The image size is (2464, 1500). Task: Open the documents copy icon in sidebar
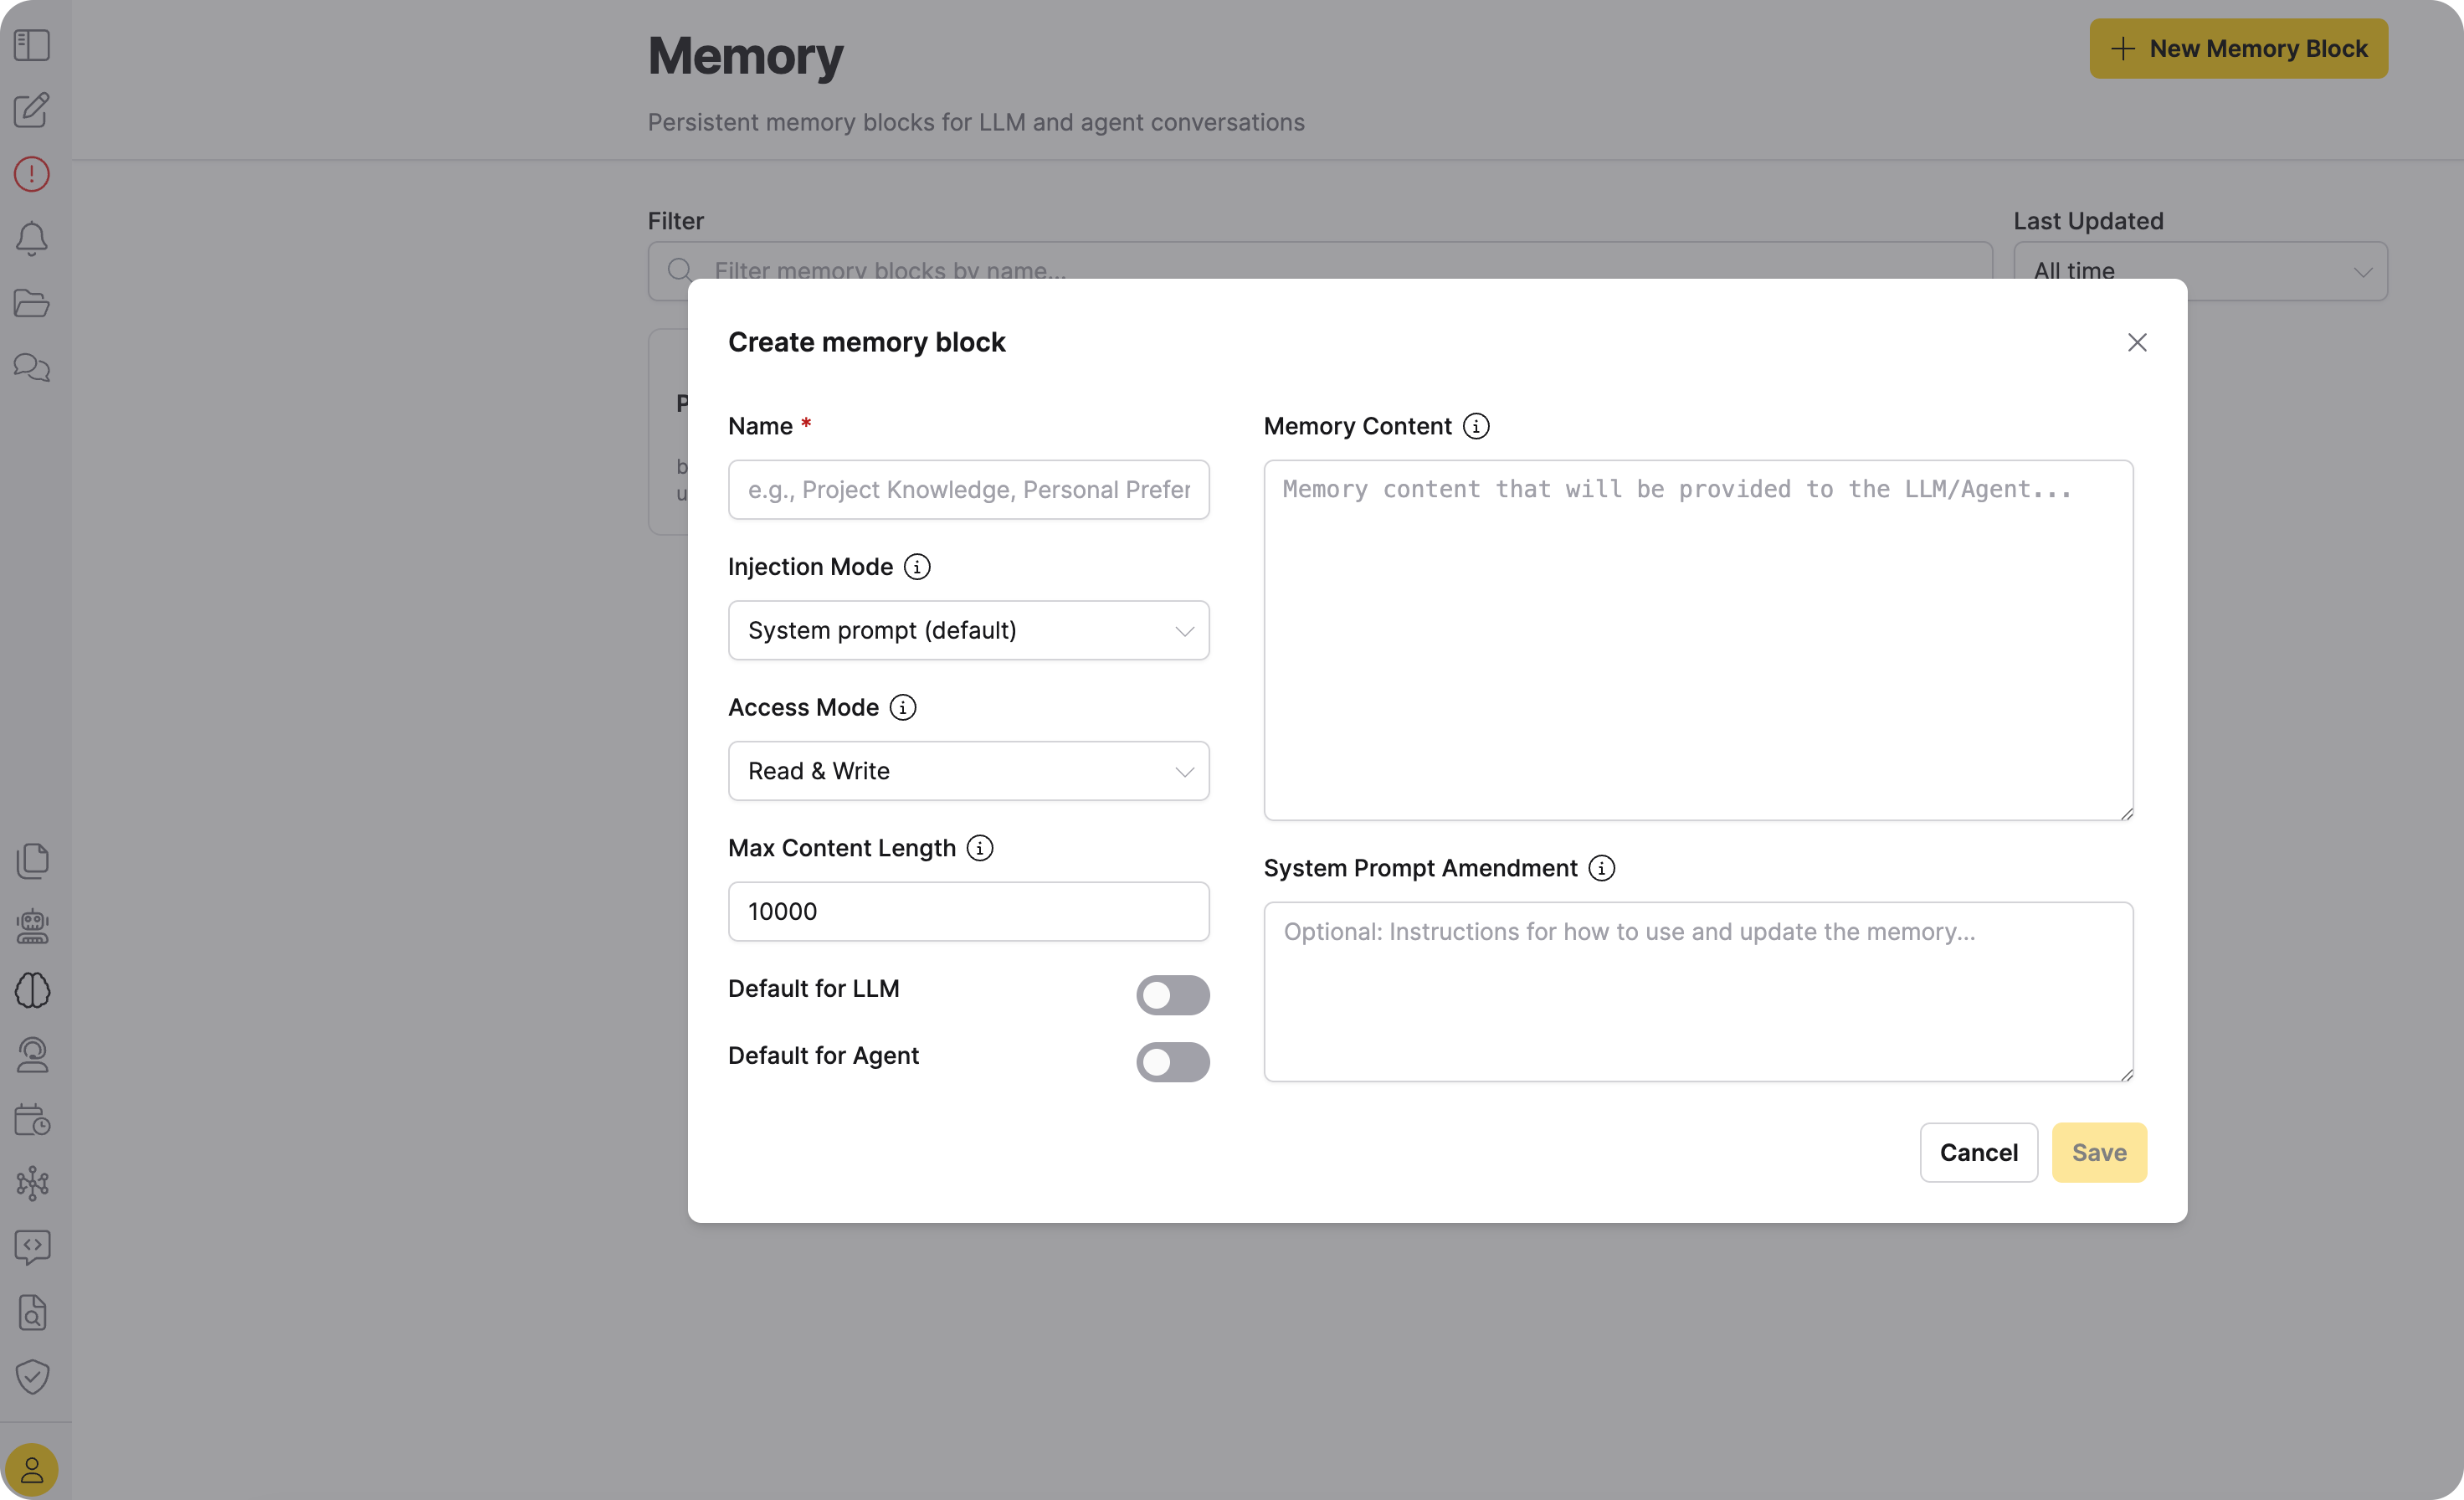click(x=32, y=861)
